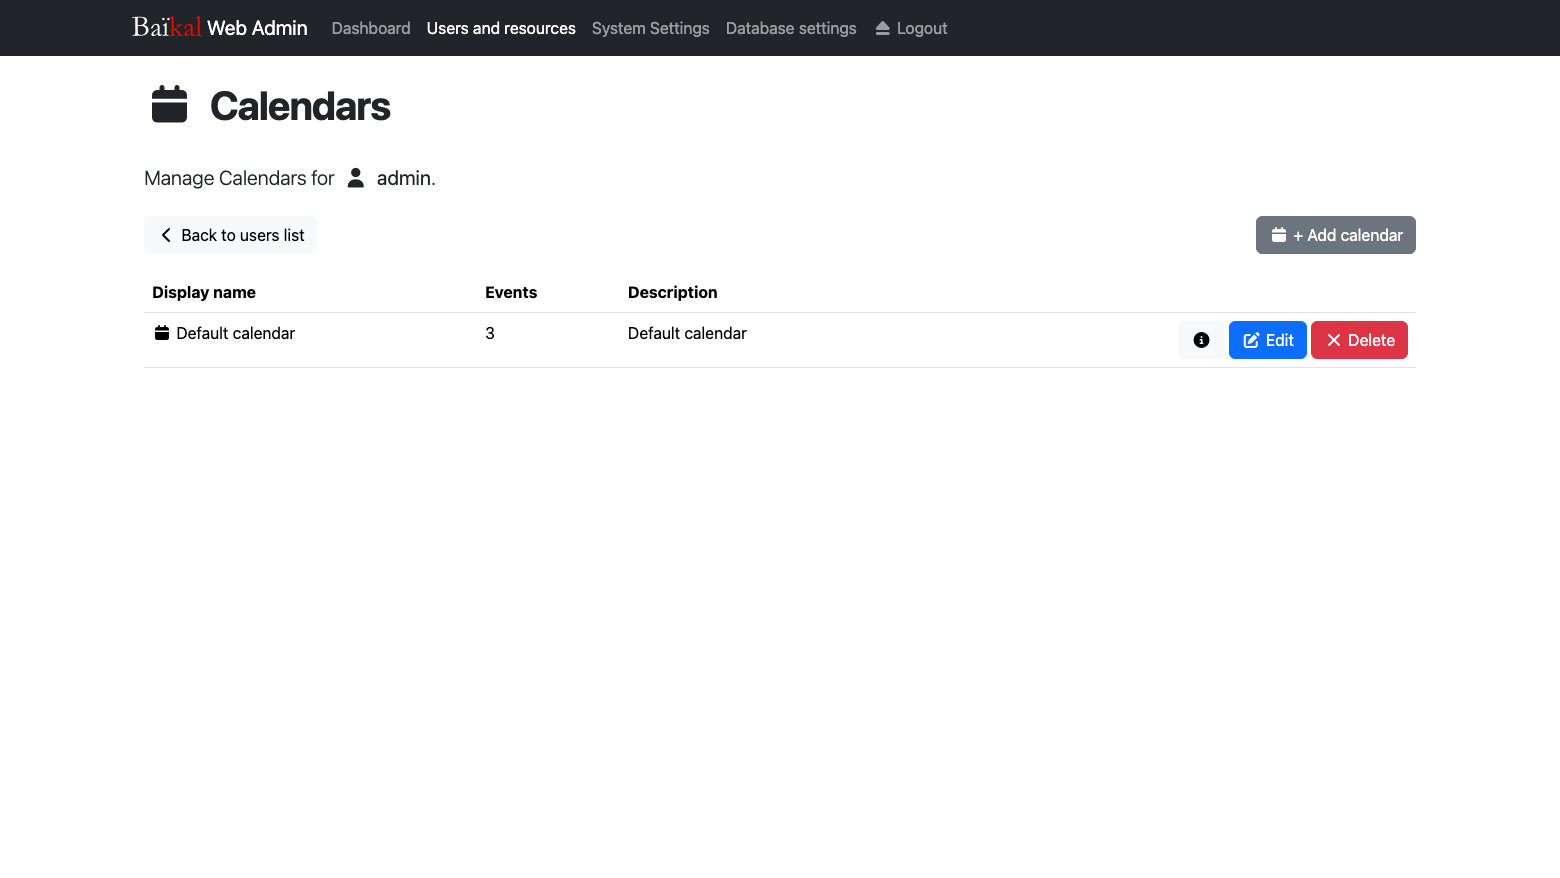Click the Baïkal Web Admin logo
The height and width of the screenshot is (878, 1560).
pos(220,28)
